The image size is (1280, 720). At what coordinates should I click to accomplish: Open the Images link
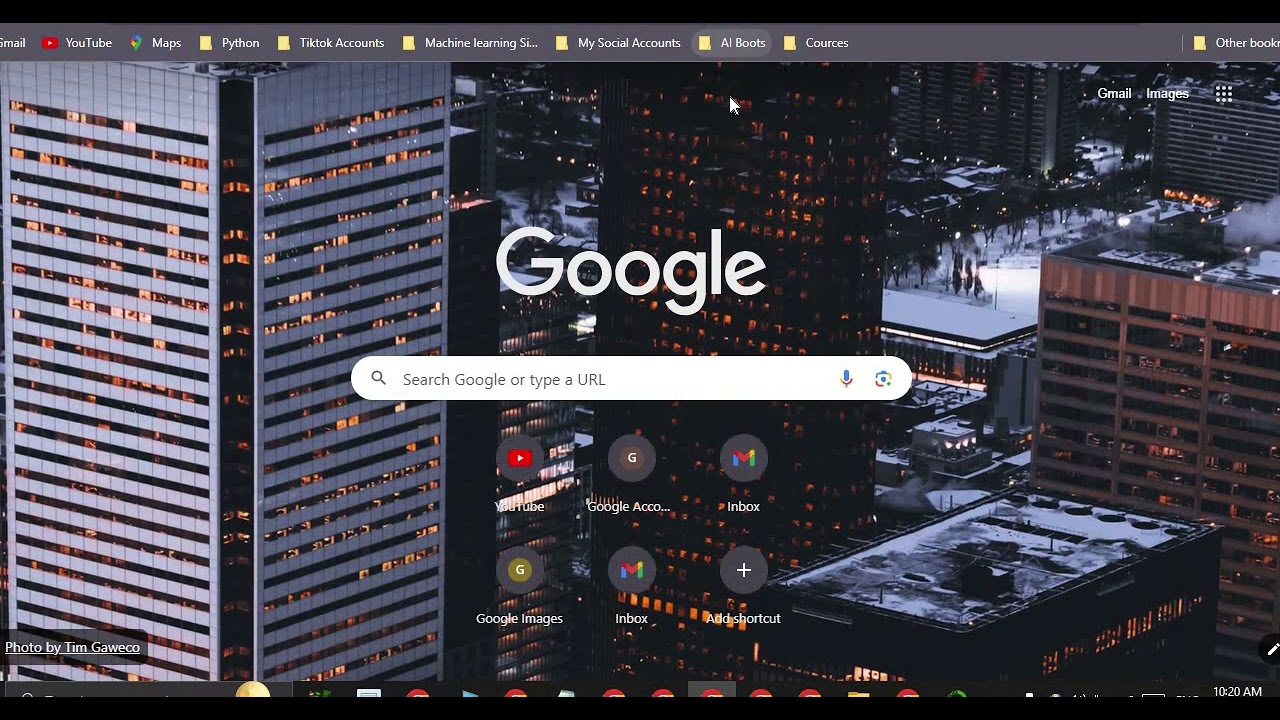point(1167,94)
